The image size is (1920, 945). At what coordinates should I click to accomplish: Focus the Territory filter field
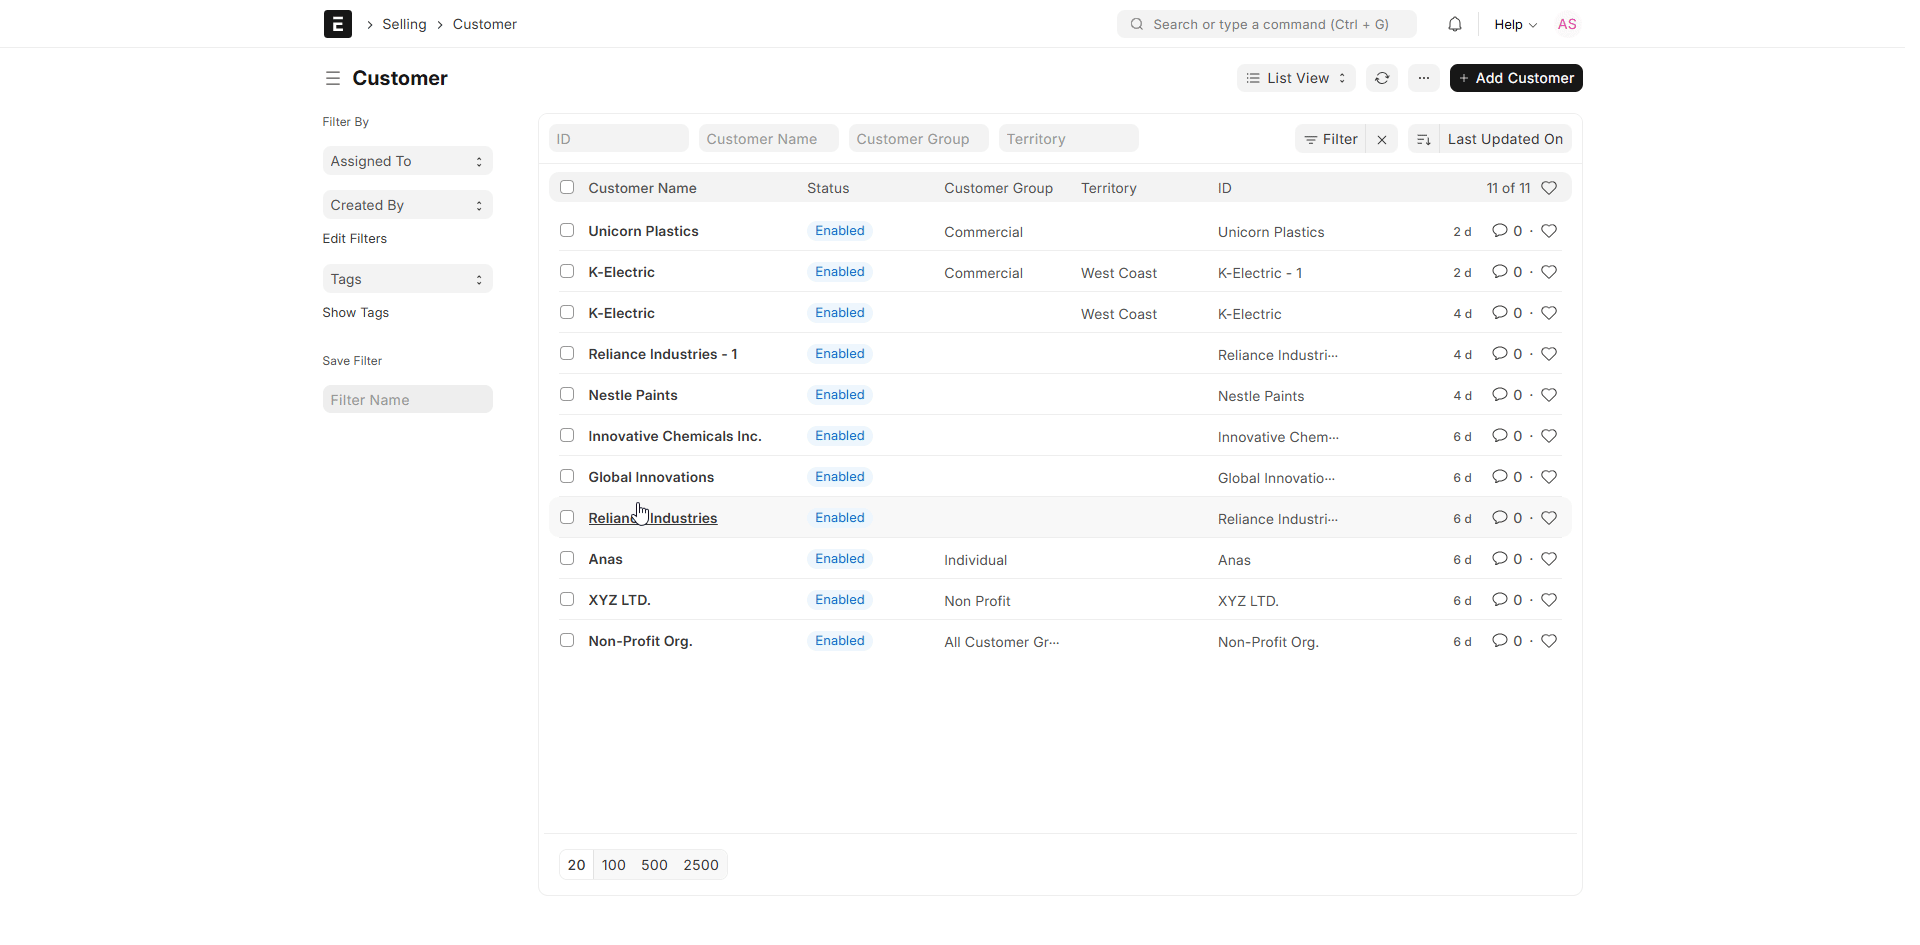[1069, 139]
